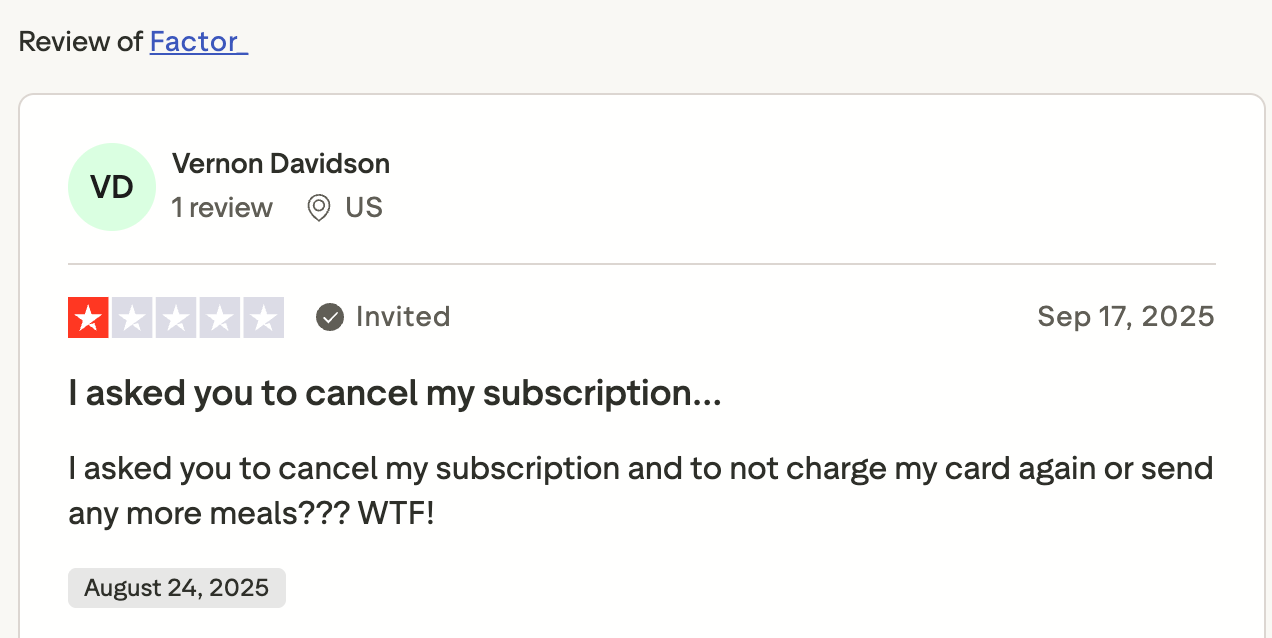The image size is (1272, 638).
Task: Open the "I asked you to cancel my subscription…" title
Action: [x=395, y=393]
